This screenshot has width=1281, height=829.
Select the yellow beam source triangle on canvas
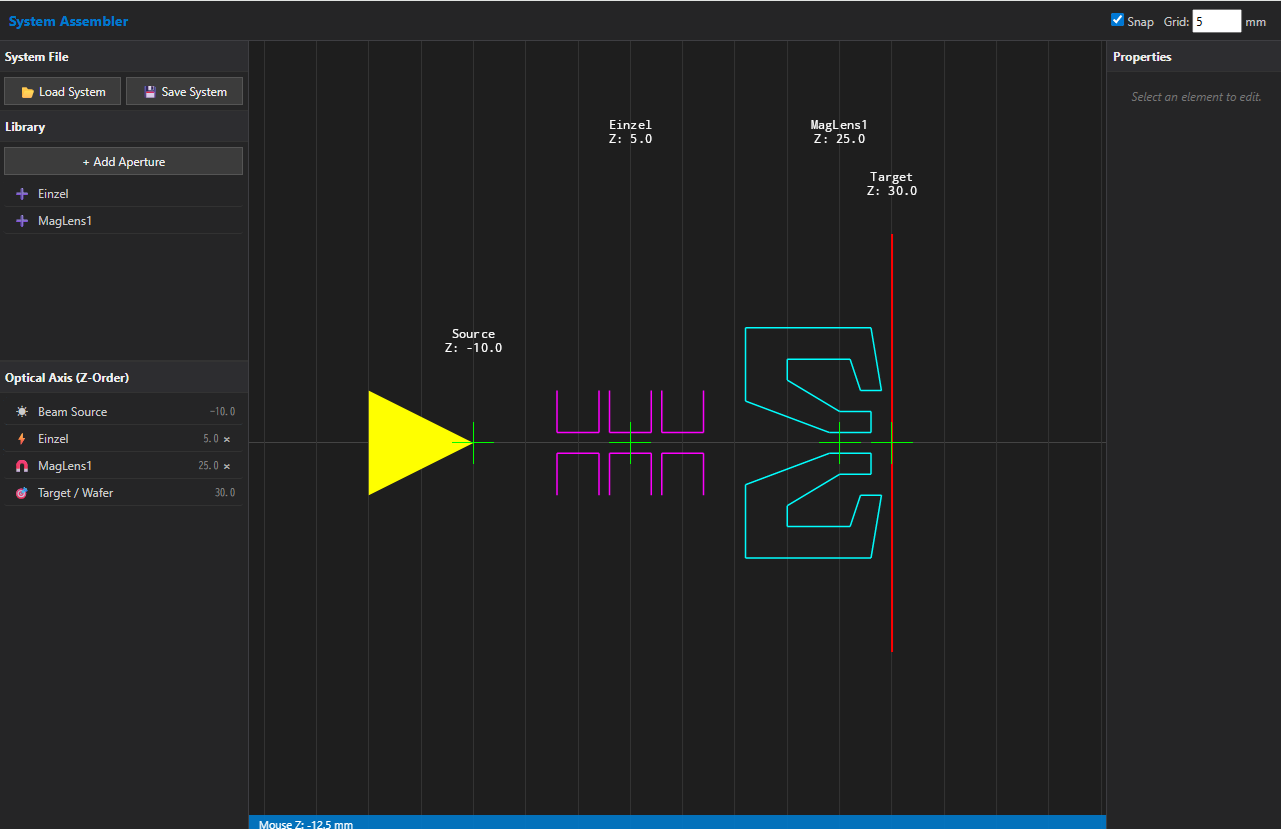coord(405,442)
